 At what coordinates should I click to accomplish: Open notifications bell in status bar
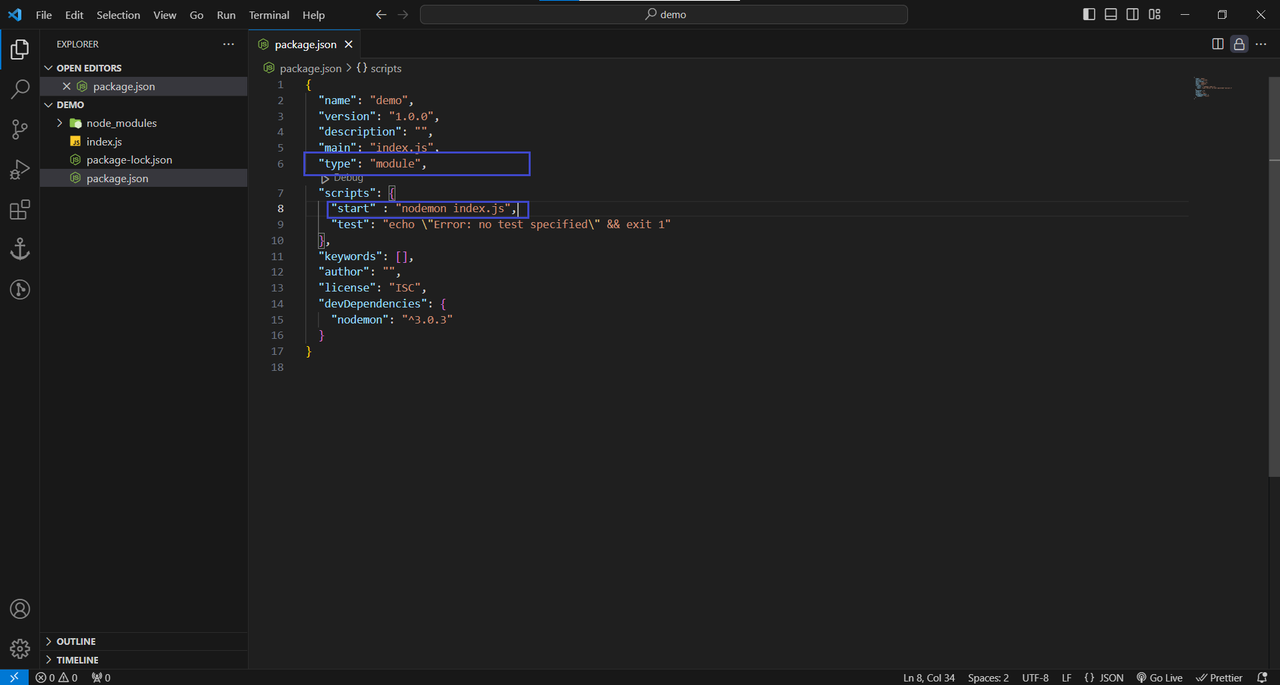tap(1262, 677)
